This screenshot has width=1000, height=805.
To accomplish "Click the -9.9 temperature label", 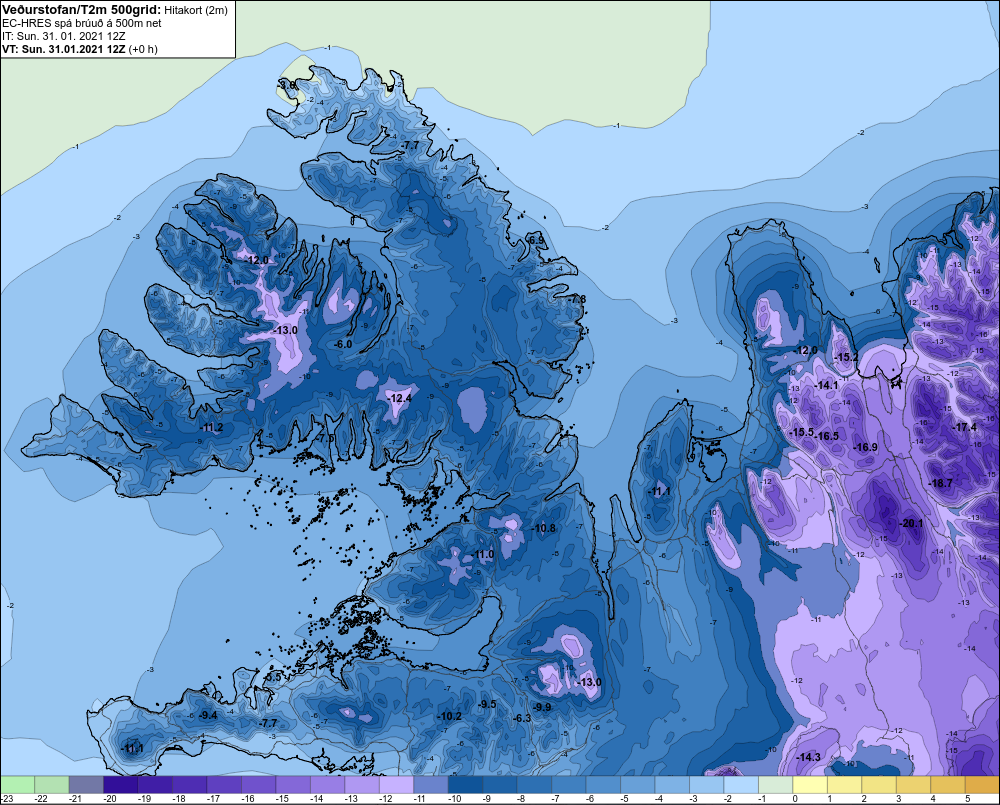I will point(542,707).
